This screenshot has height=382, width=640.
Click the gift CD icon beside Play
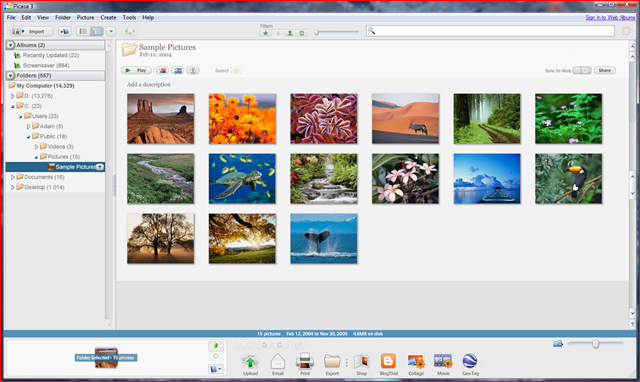[x=193, y=71]
